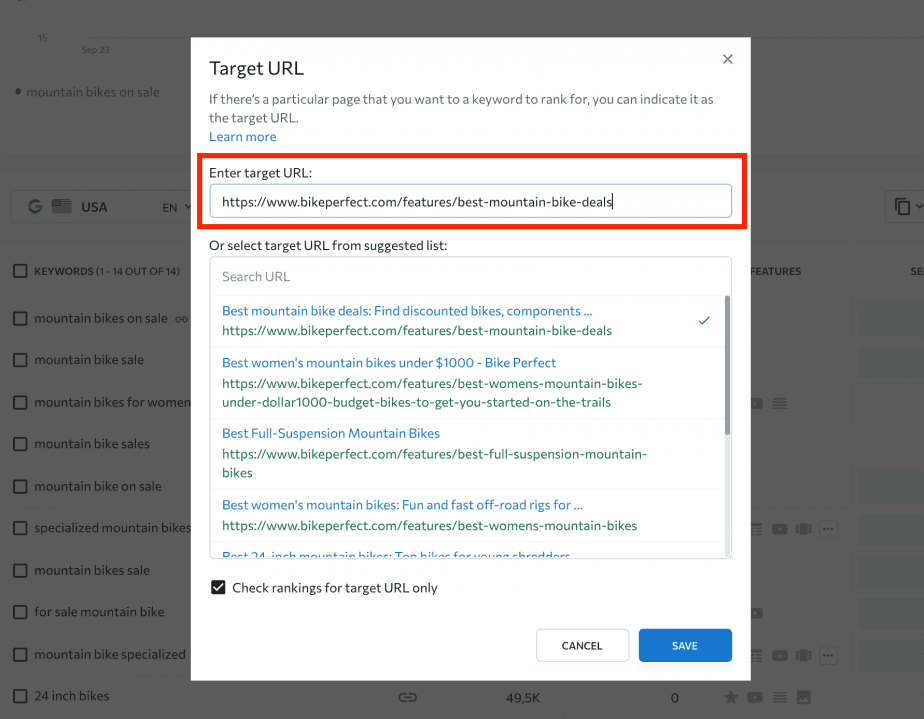The height and width of the screenshot is (719, 924).
Task: Click list feature icon in 'mountain bikes for women' row
Action: [780, 404]
